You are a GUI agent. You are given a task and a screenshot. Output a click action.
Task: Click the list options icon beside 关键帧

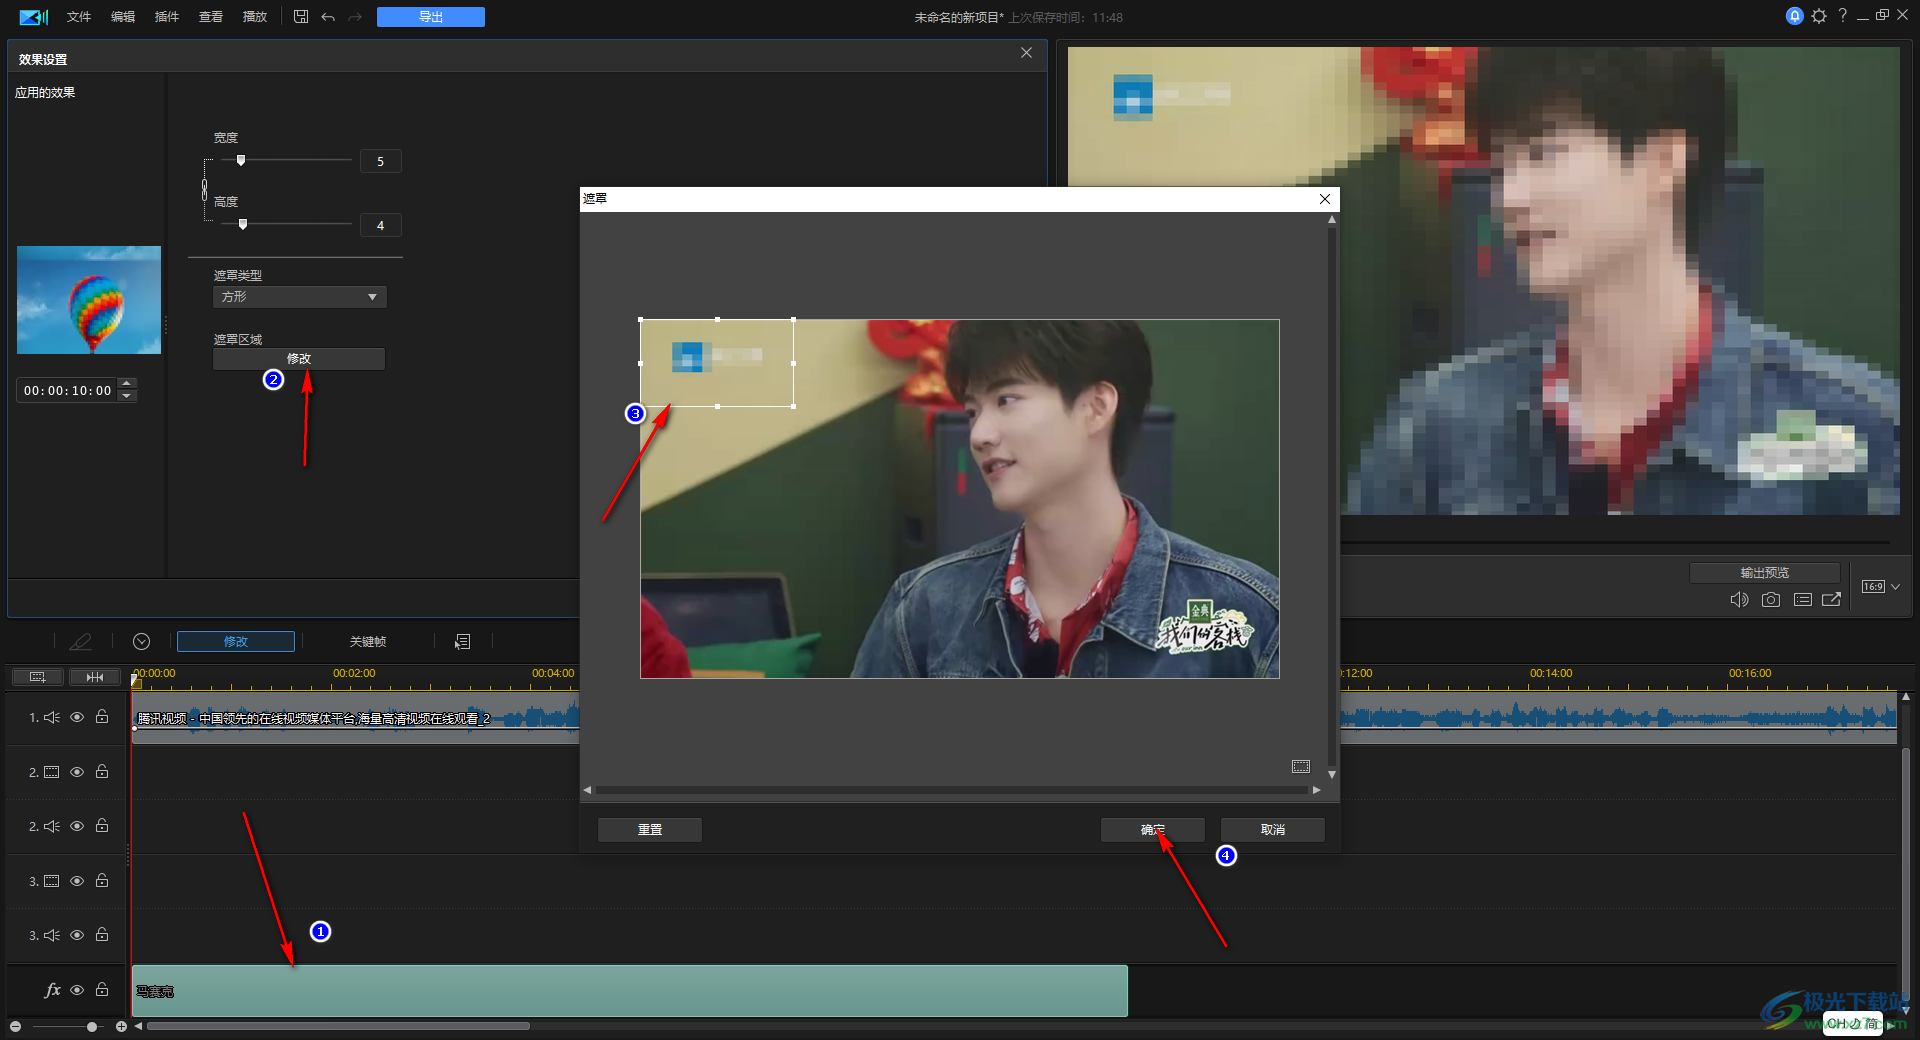(x=463, y=642)
